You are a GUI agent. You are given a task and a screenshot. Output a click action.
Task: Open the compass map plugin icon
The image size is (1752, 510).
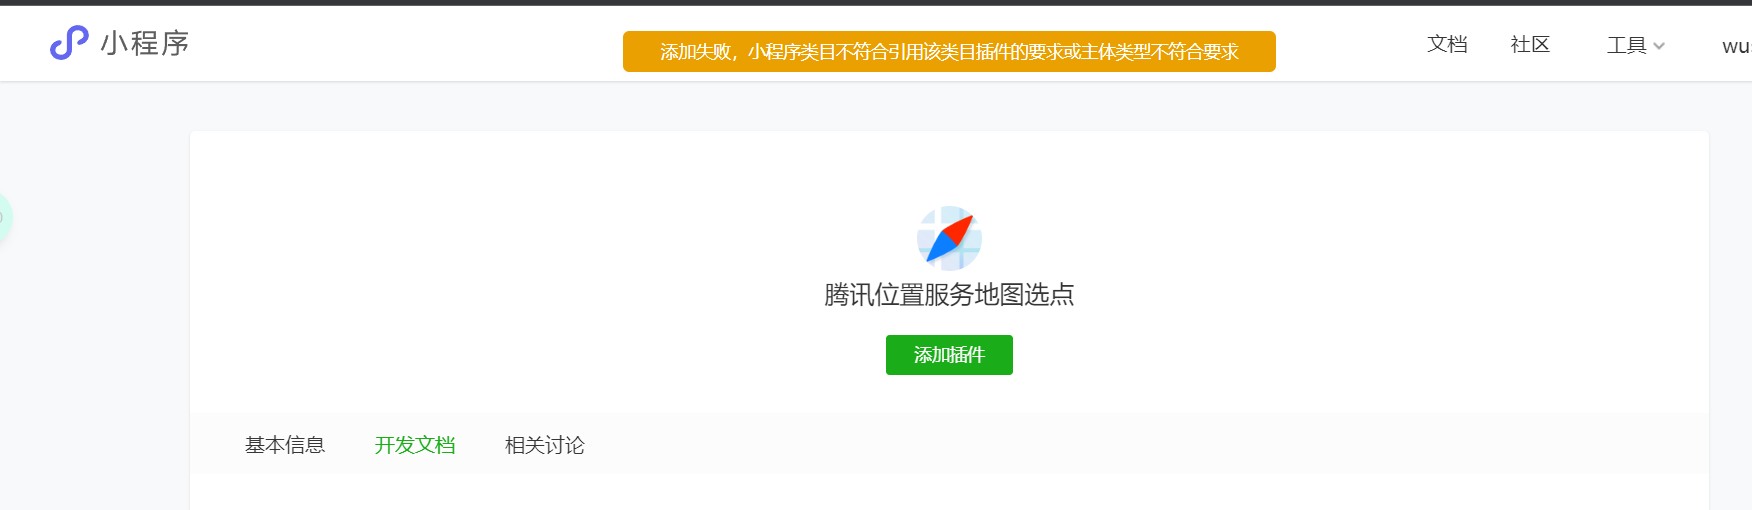pos(949,238)
